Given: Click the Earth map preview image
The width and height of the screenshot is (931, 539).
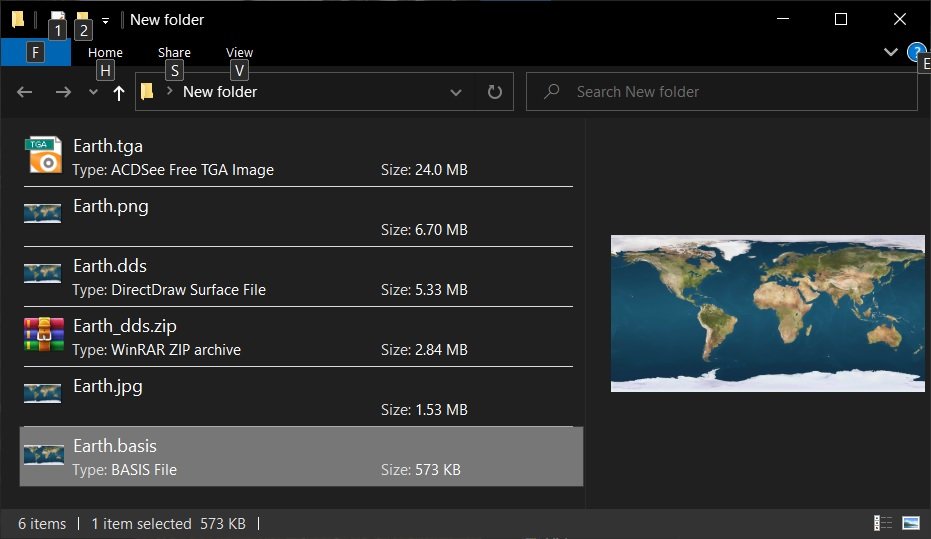Looking at the screenshot, I should point(767,313).
